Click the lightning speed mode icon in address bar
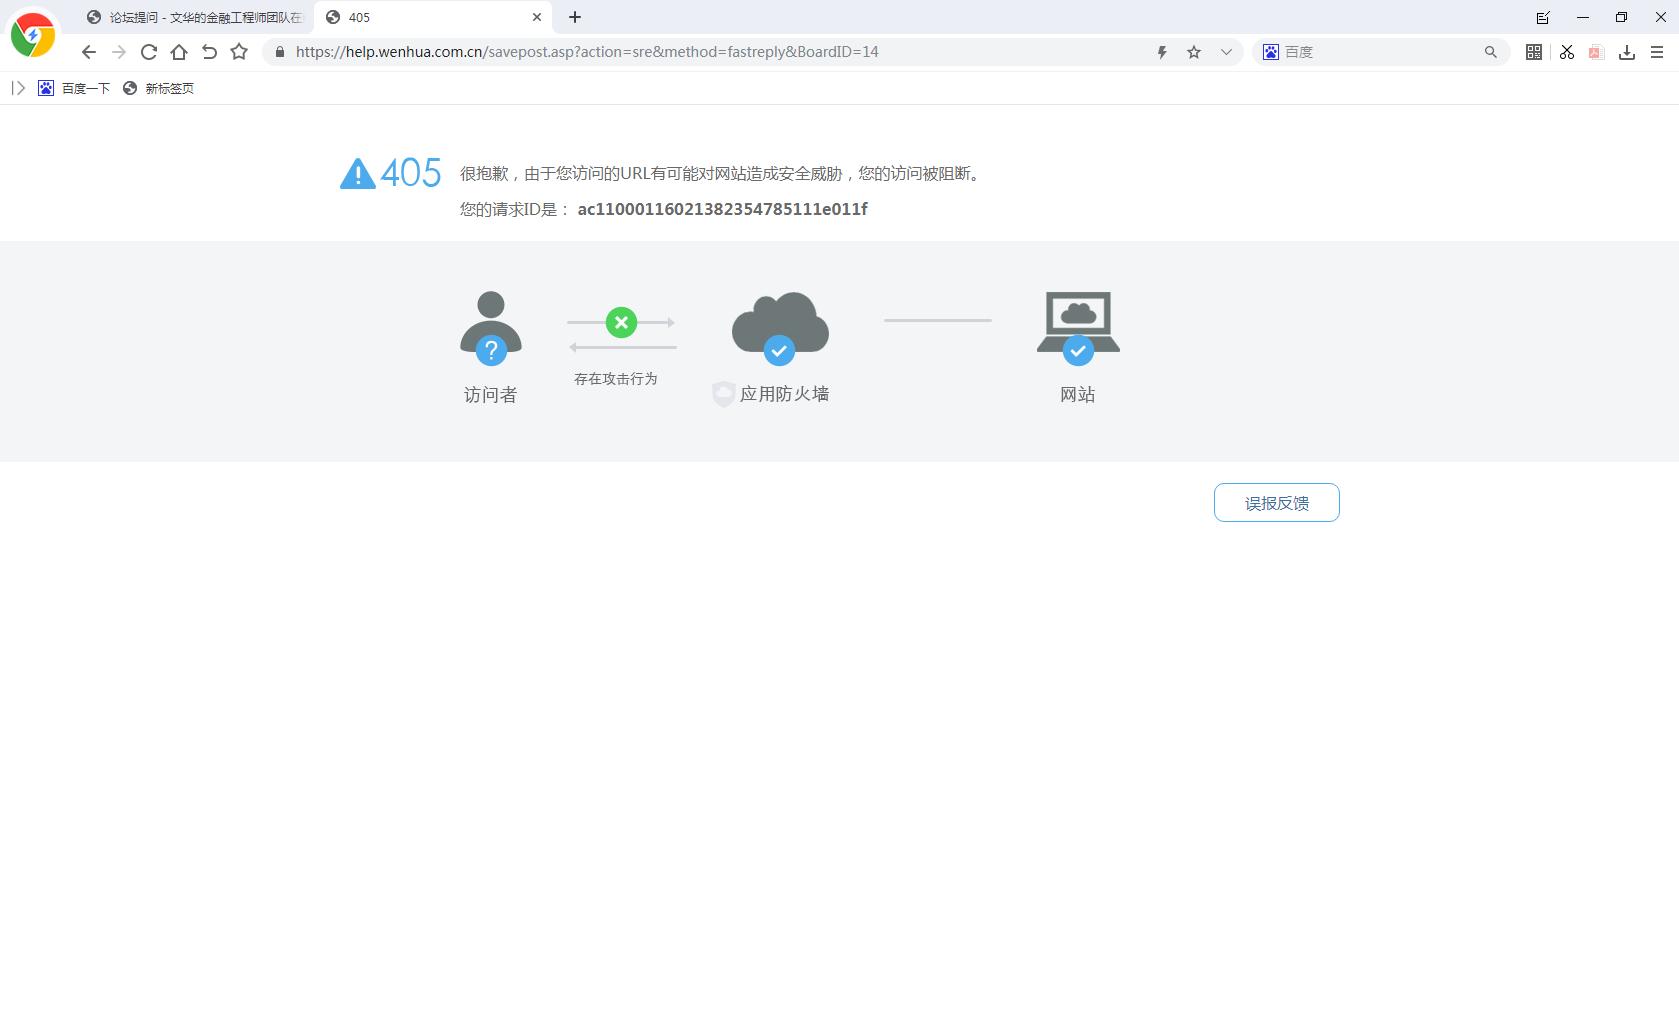Image resolution: width=1679 pixels, height=1009 pixels. 1162,52
